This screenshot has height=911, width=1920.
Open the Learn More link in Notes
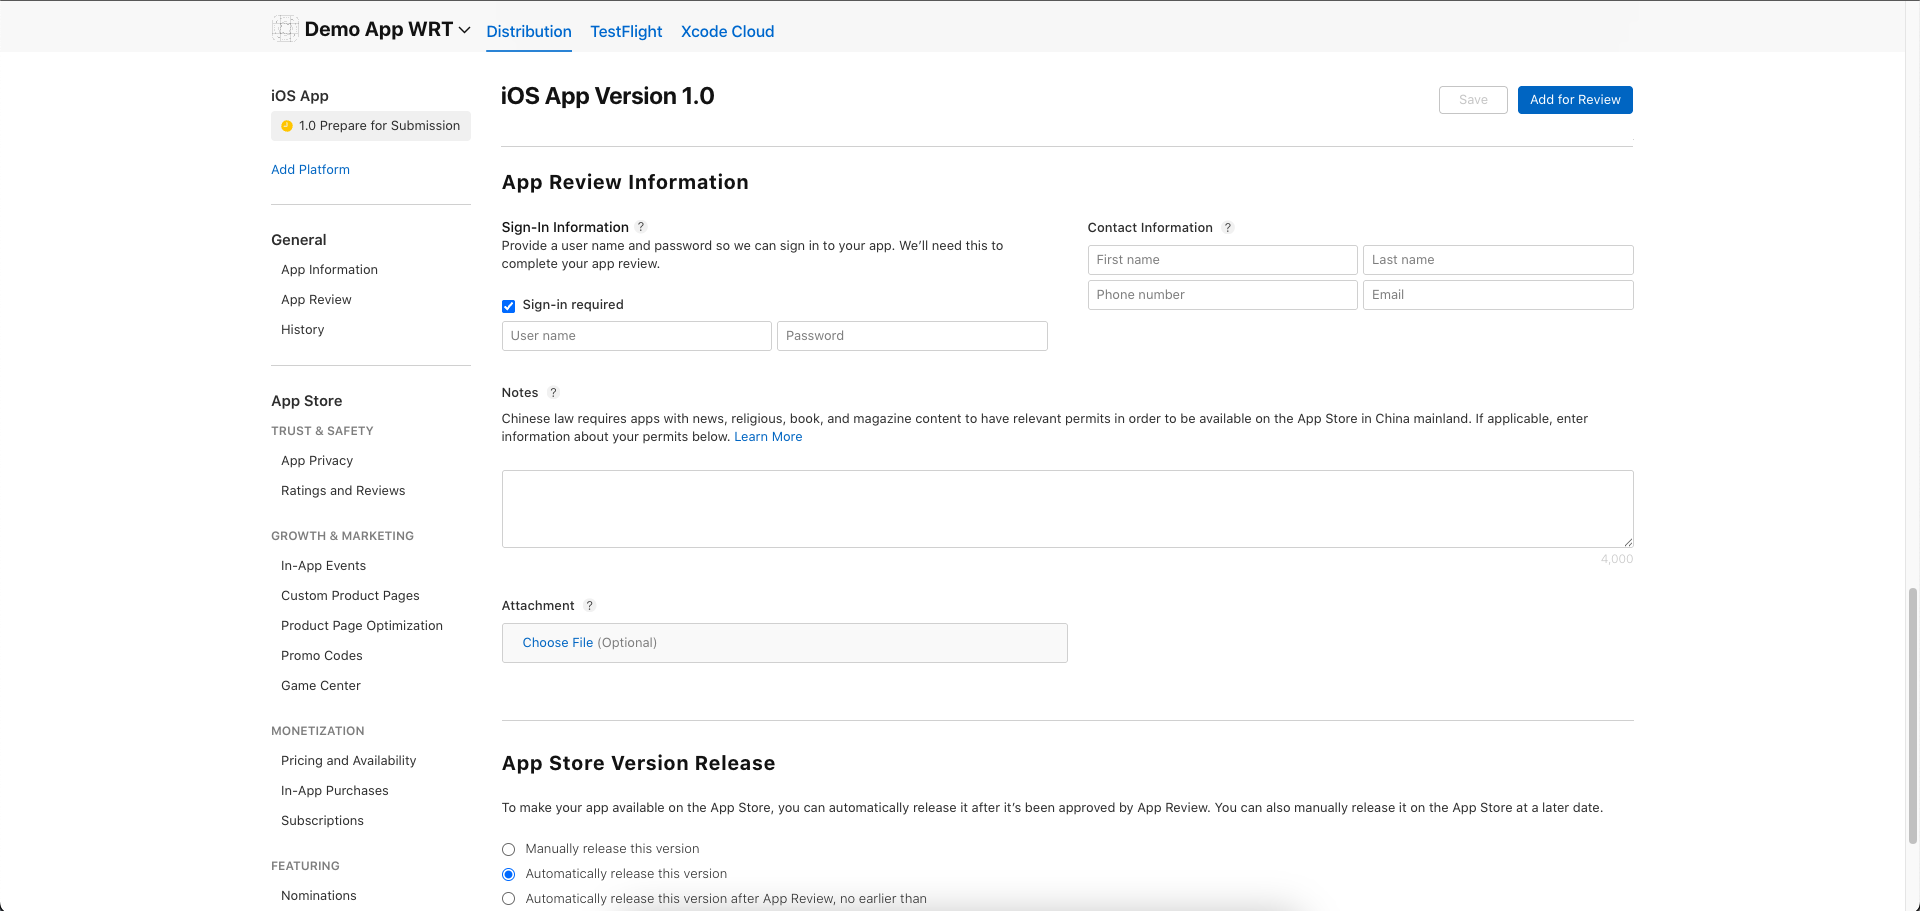(768, 437)
